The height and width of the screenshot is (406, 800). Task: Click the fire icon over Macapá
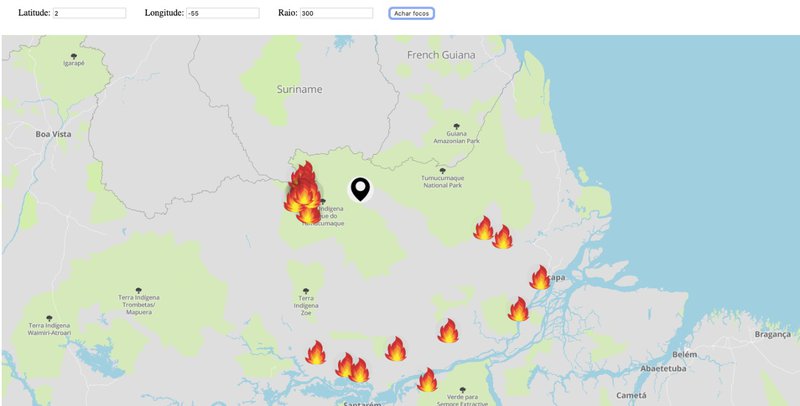tap(540, 278)
